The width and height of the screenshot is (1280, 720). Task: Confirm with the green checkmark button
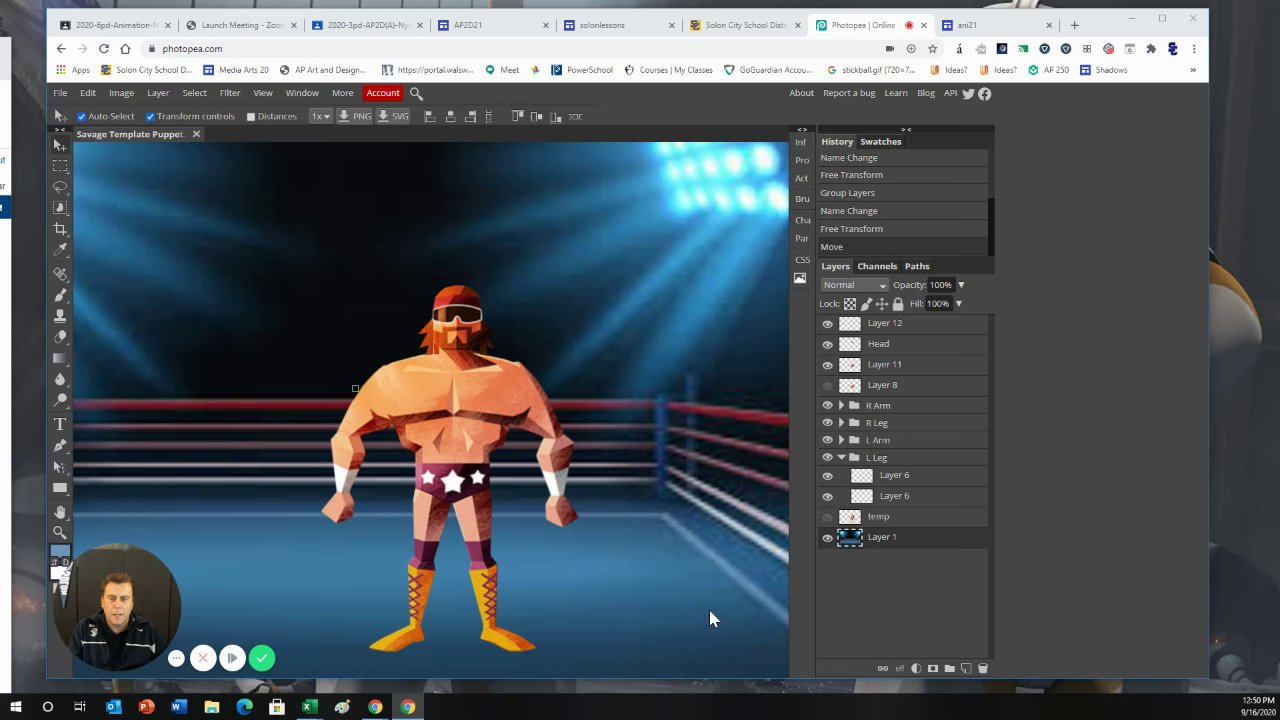point(262,658)
